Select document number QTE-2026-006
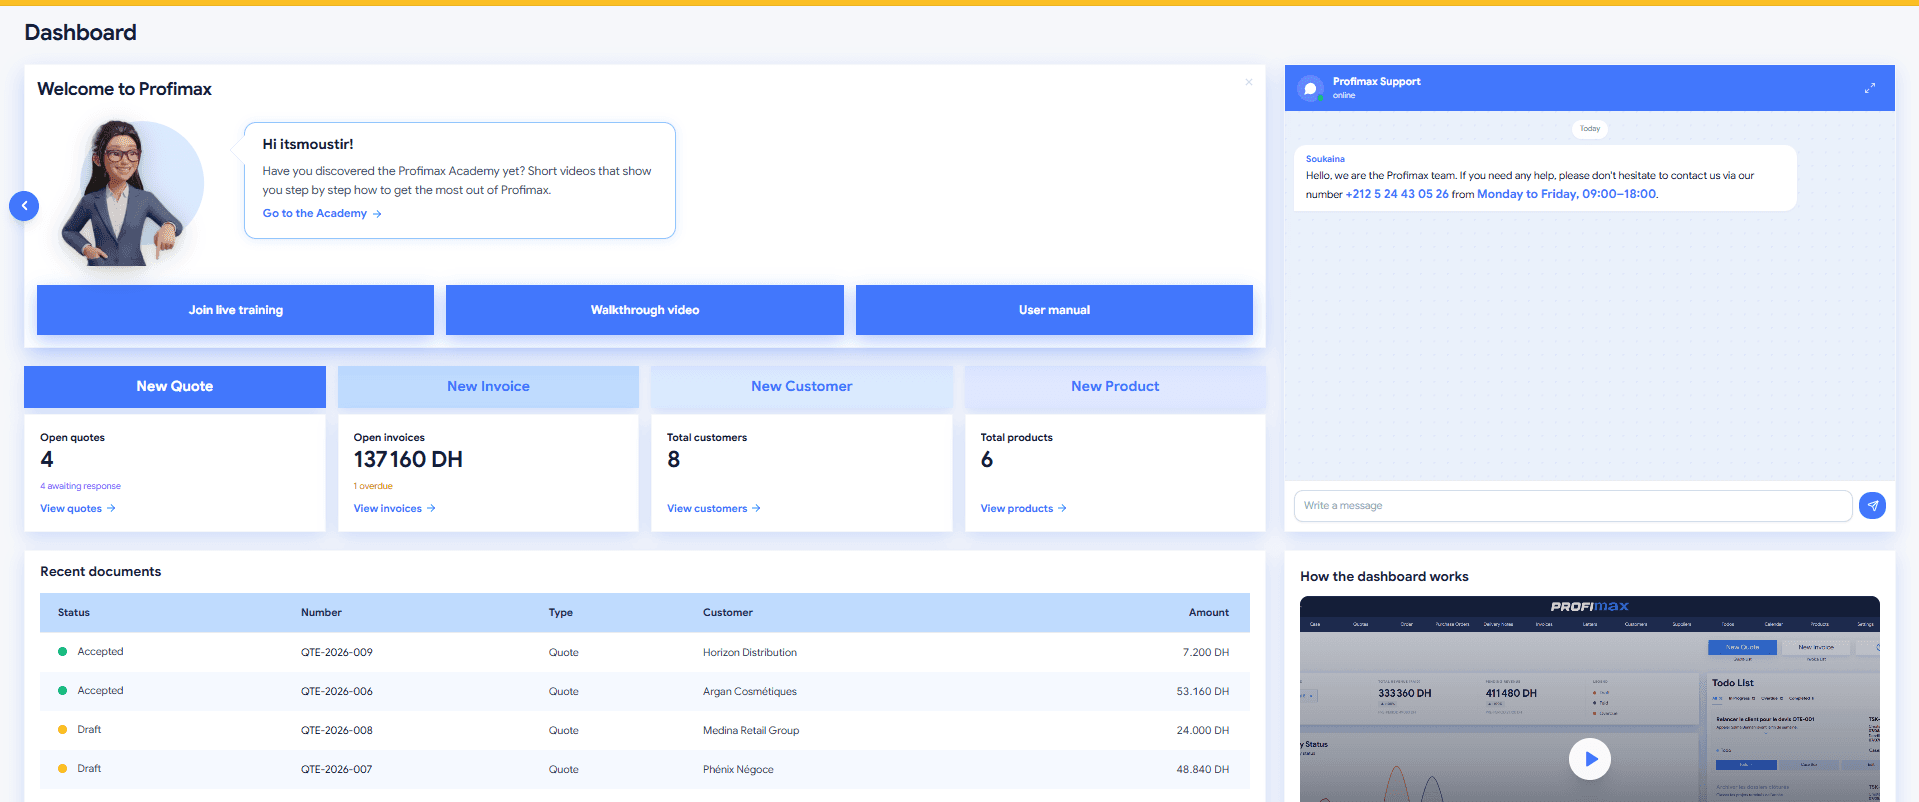 (337, 691)
